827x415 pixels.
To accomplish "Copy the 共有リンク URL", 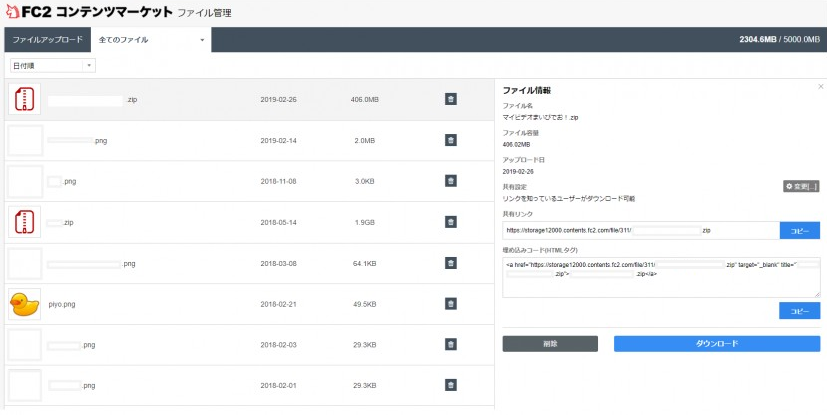I will click(x=799, y=230).
